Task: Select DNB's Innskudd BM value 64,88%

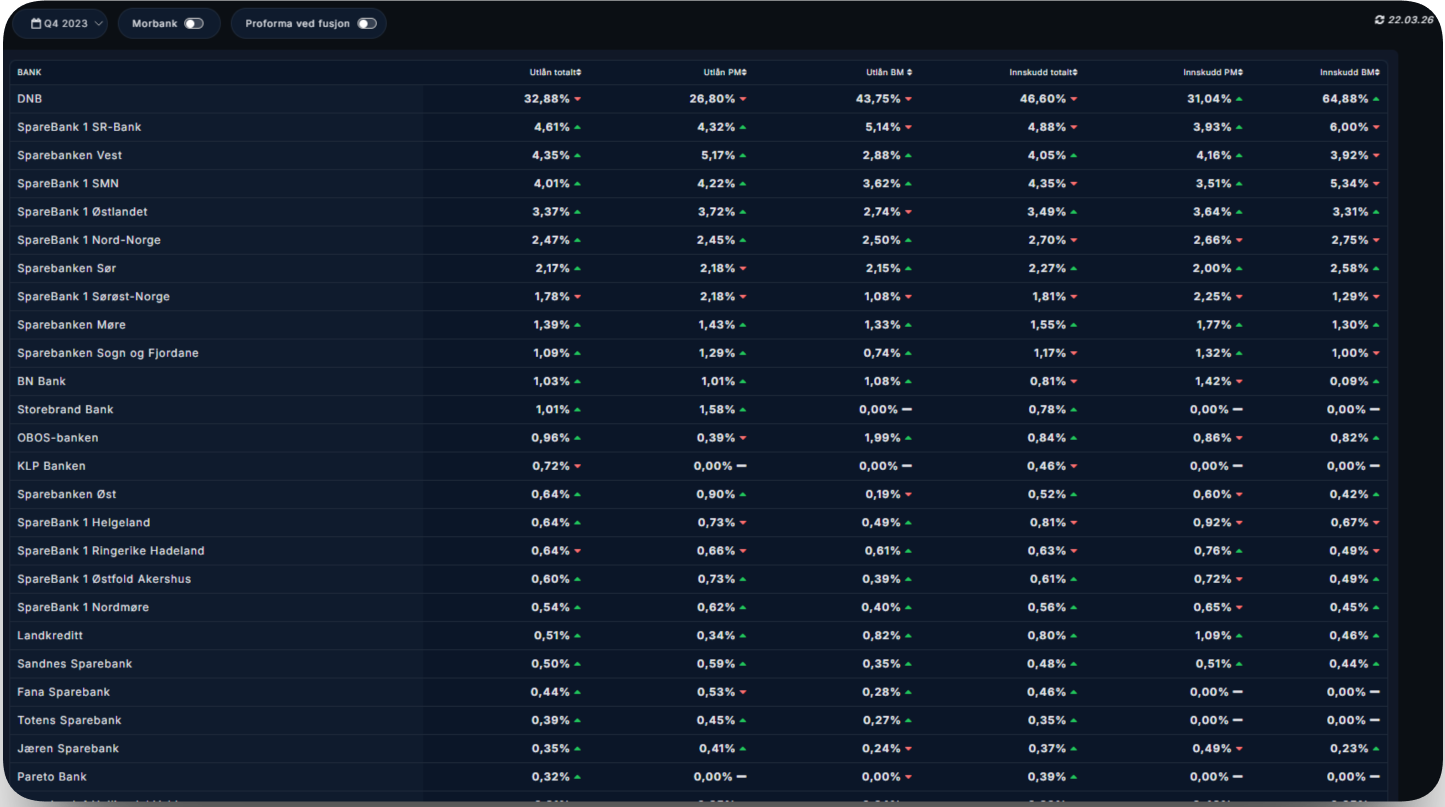Action: (1346, 99)
